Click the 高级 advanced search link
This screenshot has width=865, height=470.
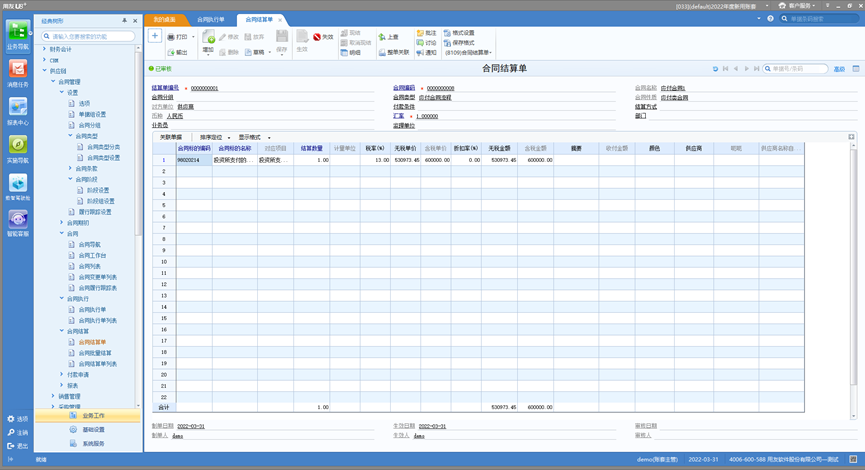coord(839,69)
